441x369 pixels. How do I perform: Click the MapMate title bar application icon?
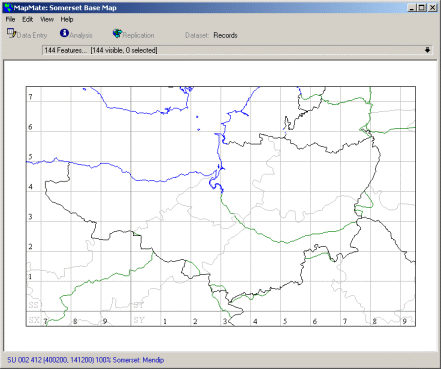(8, 7)
